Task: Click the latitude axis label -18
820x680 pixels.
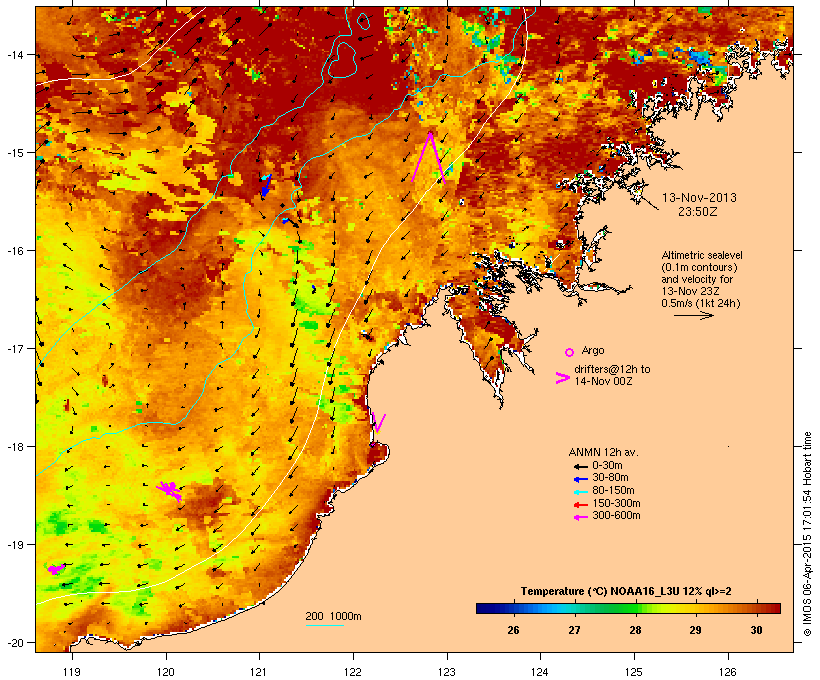Action: [x=15, y=446]
